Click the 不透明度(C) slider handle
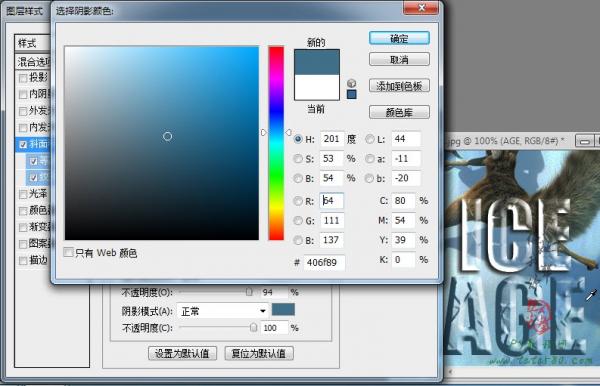600x386 pixels. (253, 327)
